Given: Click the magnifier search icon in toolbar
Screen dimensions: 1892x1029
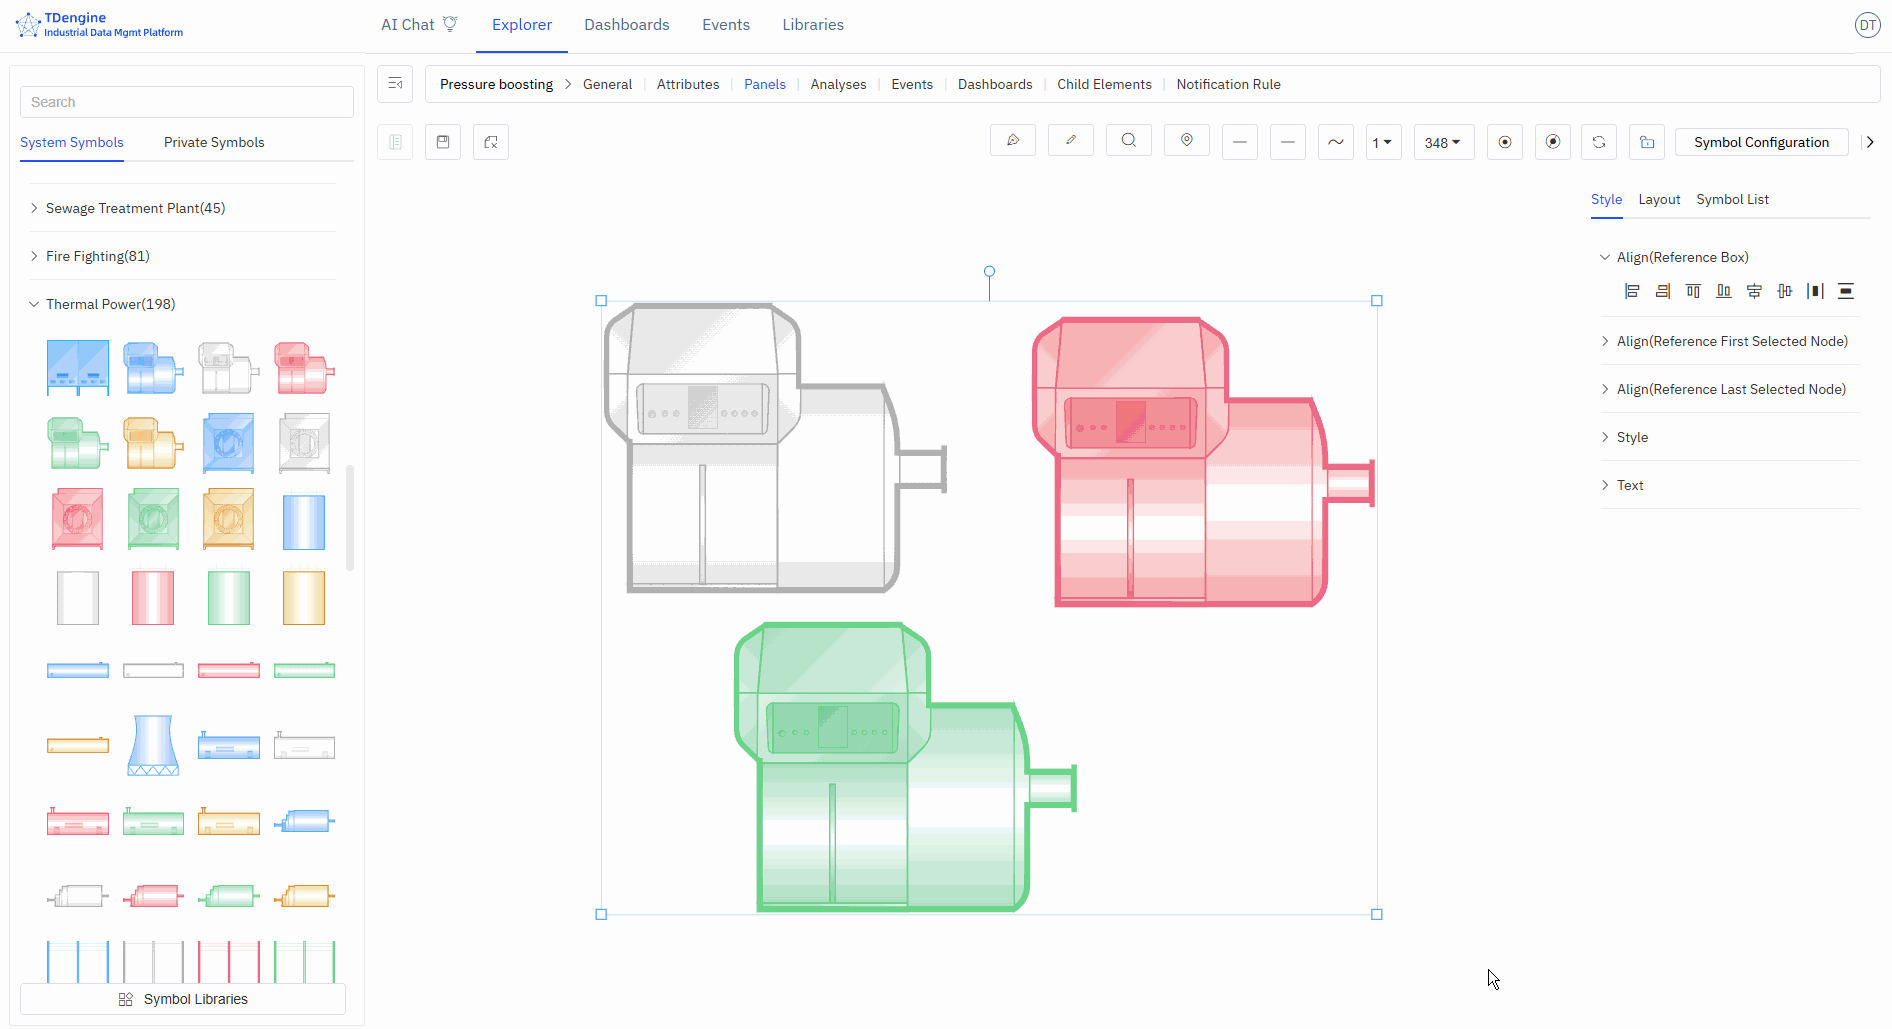Looking at the screenshot, I should (x=1129, y=141).
